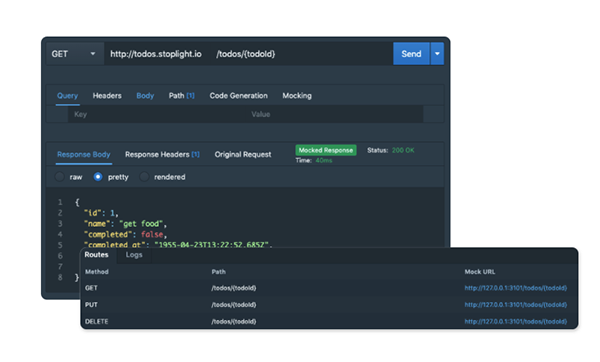600x362 pixels.
Task: Click the path cell in the DELETE row
Action: coord(233,321)
